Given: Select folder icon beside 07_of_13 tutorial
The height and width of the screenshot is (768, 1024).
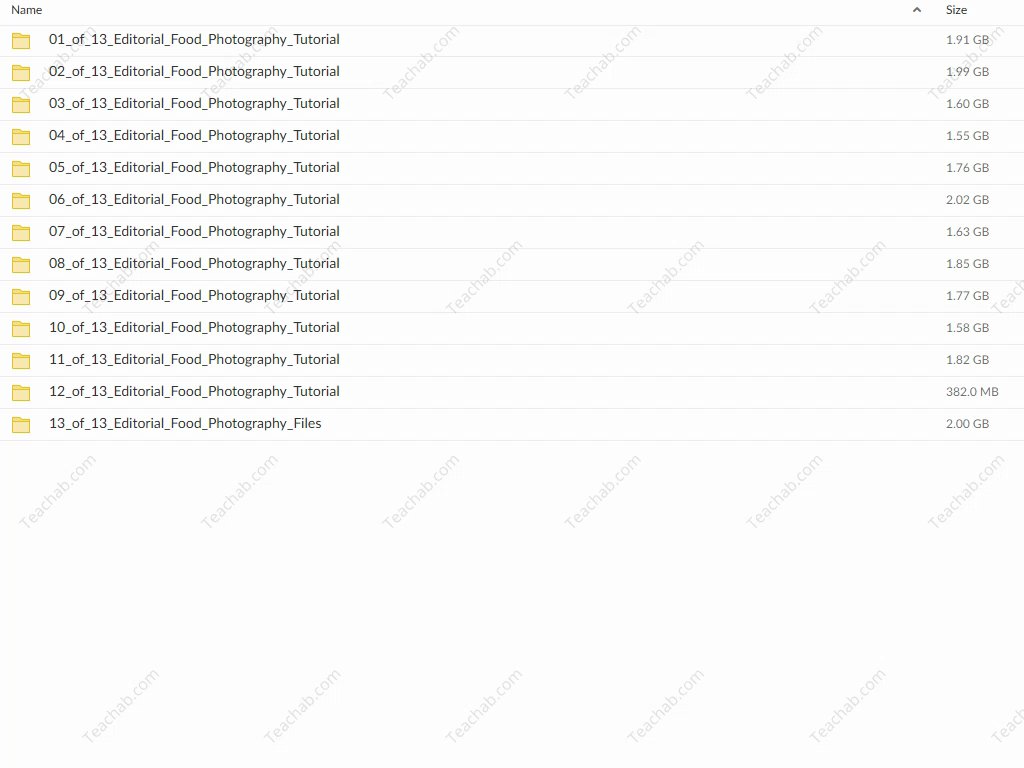Looking at the screenshot, I should pos(21,232).
